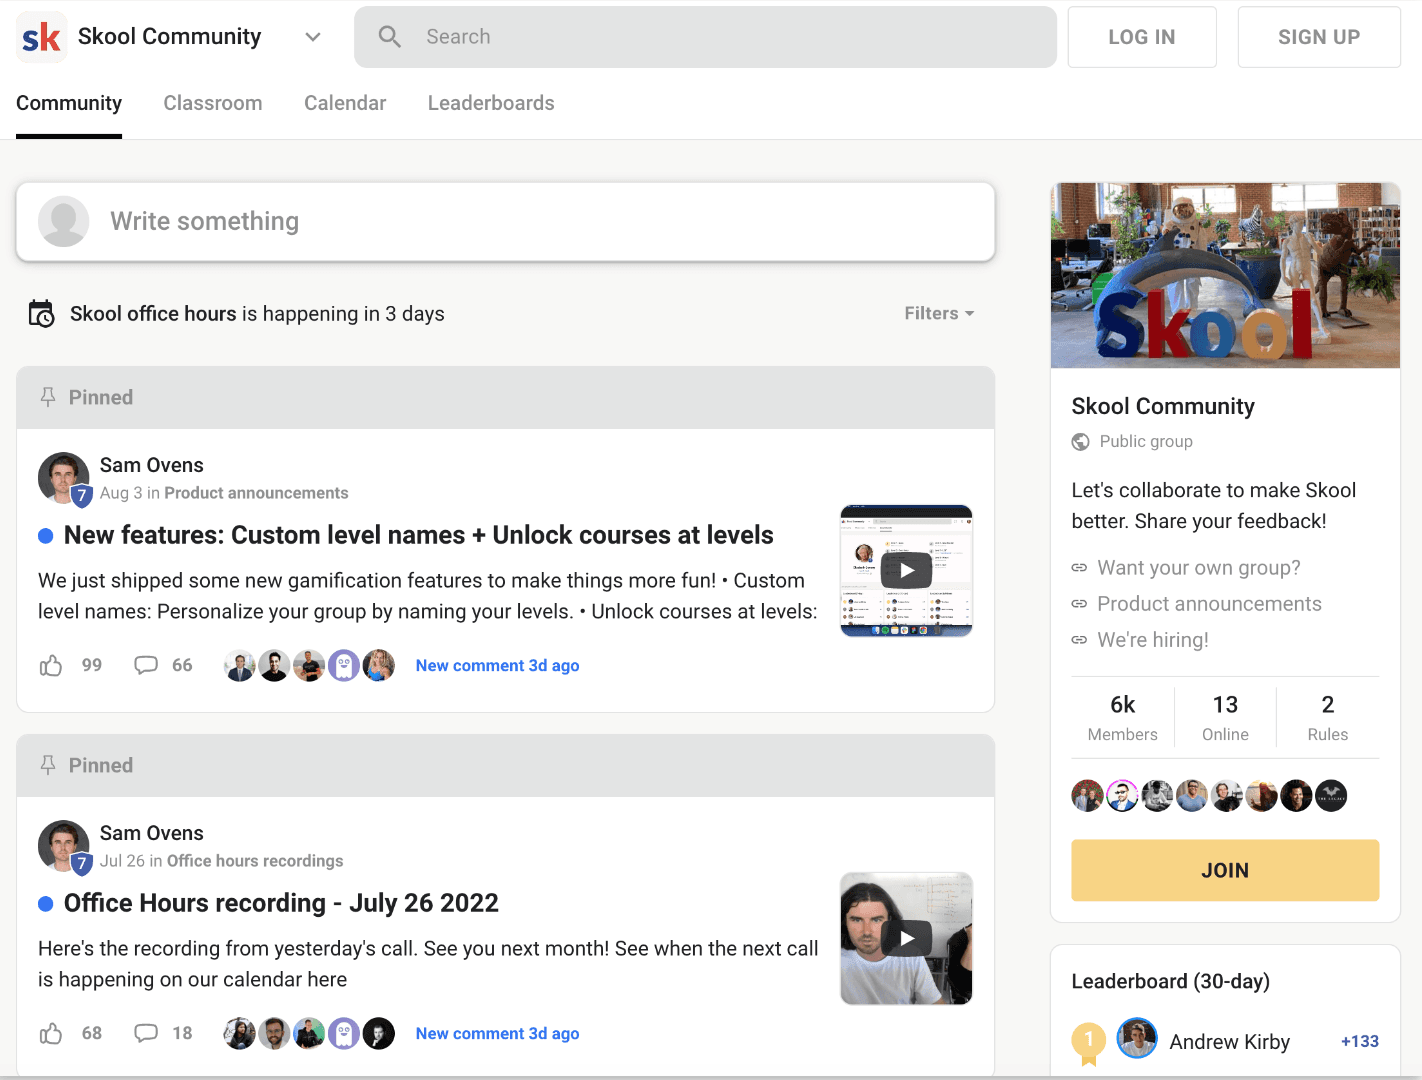Image resolution: width=1422 pixels, height=1080 pixels.
Task: Click the 6k Members stat
Action: point(1123,717)
